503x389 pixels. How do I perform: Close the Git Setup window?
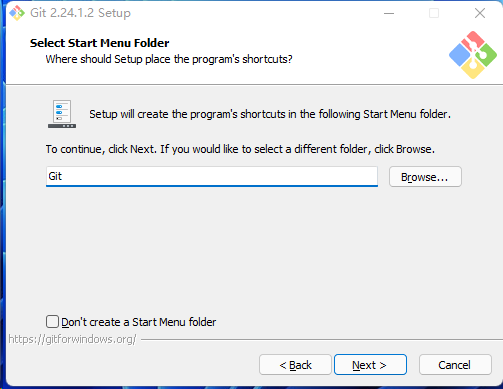(x=480, y=13)
